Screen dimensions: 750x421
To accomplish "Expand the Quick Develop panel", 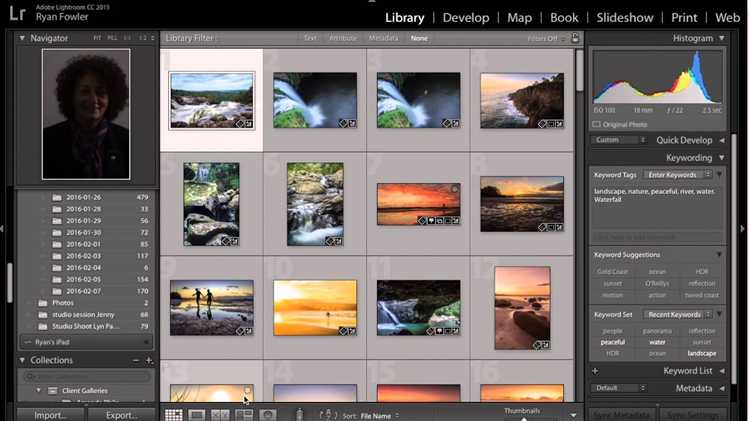I will 722,140.
